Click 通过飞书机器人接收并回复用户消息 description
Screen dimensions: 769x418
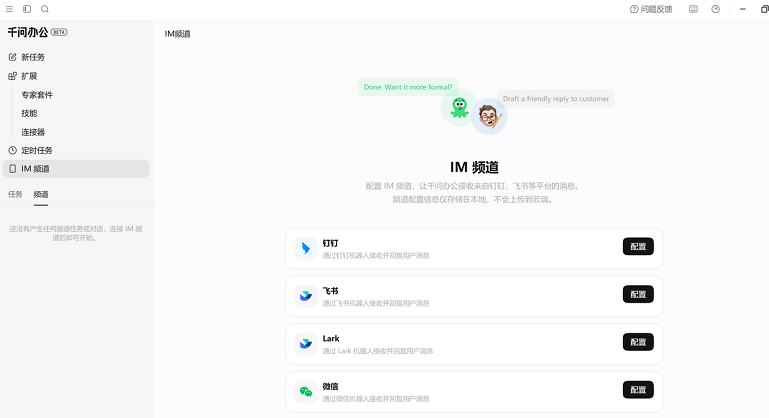click(x=376, y=303)
